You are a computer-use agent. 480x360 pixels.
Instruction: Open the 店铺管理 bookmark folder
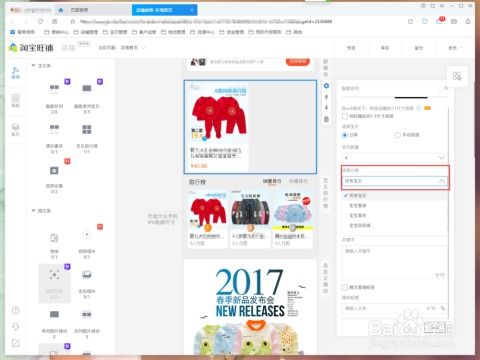pyautogui.click(x=86, y=32)
